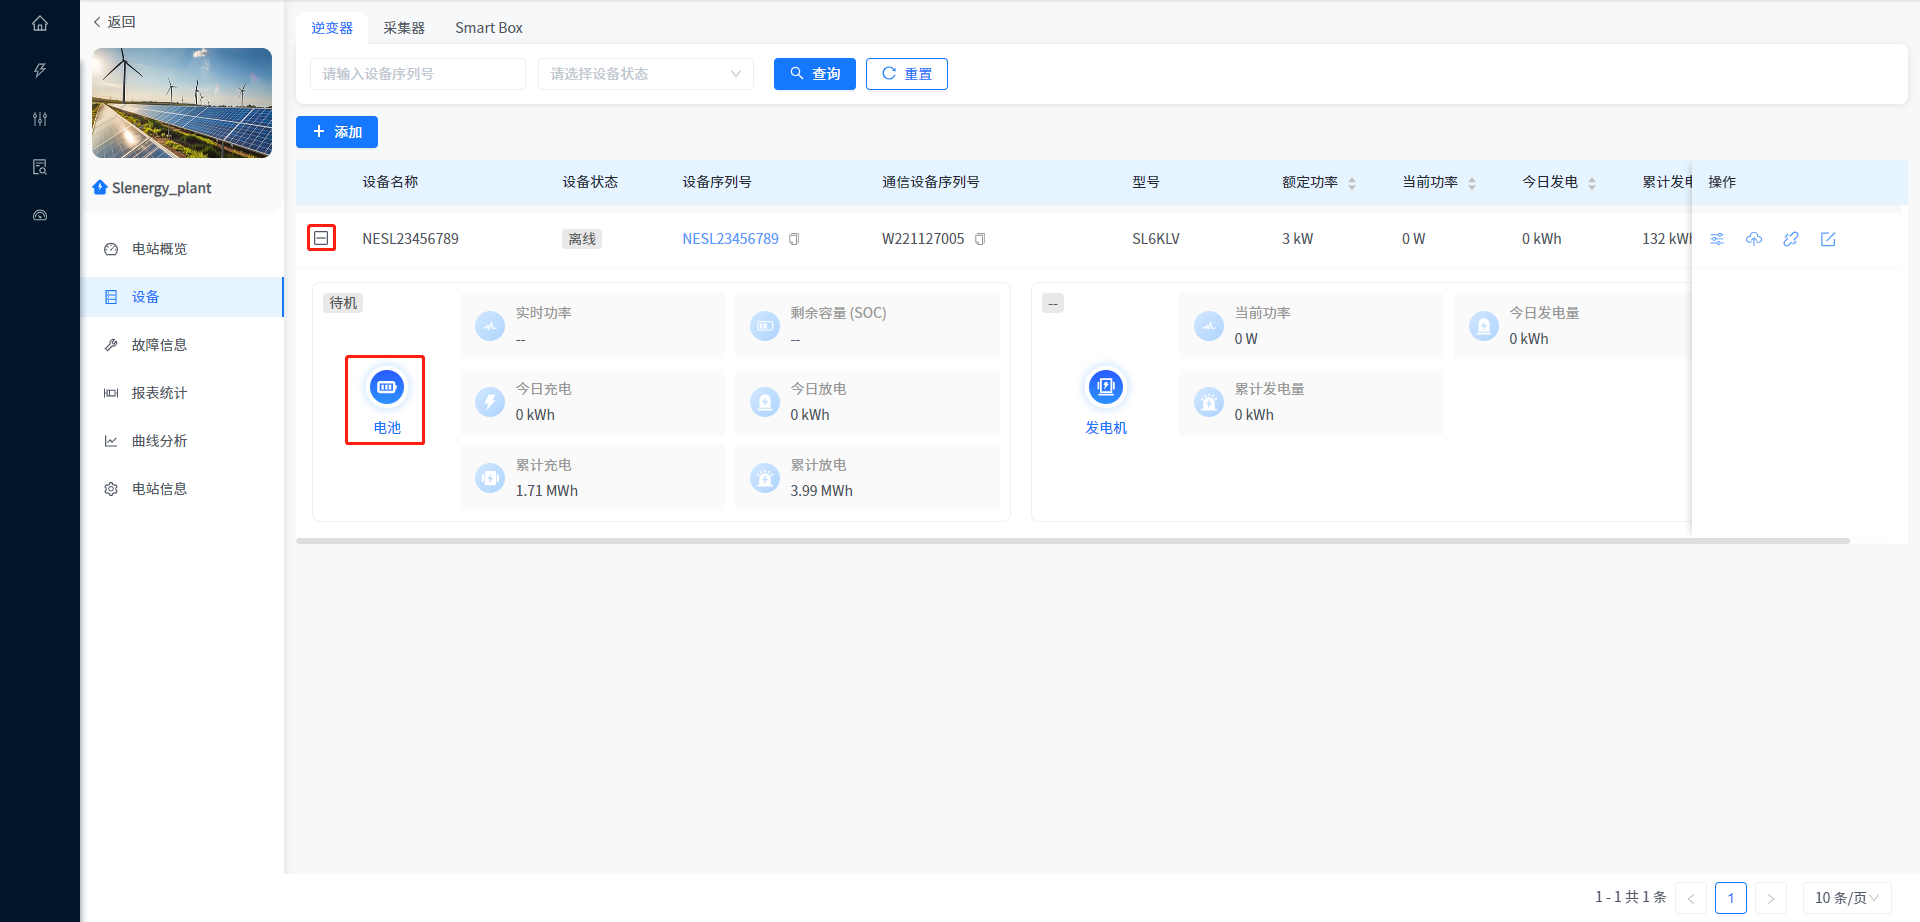The height and width of the screenshot is (922, 1920).
Task: Collapse the NESL23456789 device row
Action: pyautogui.click(x=321, y=238)
